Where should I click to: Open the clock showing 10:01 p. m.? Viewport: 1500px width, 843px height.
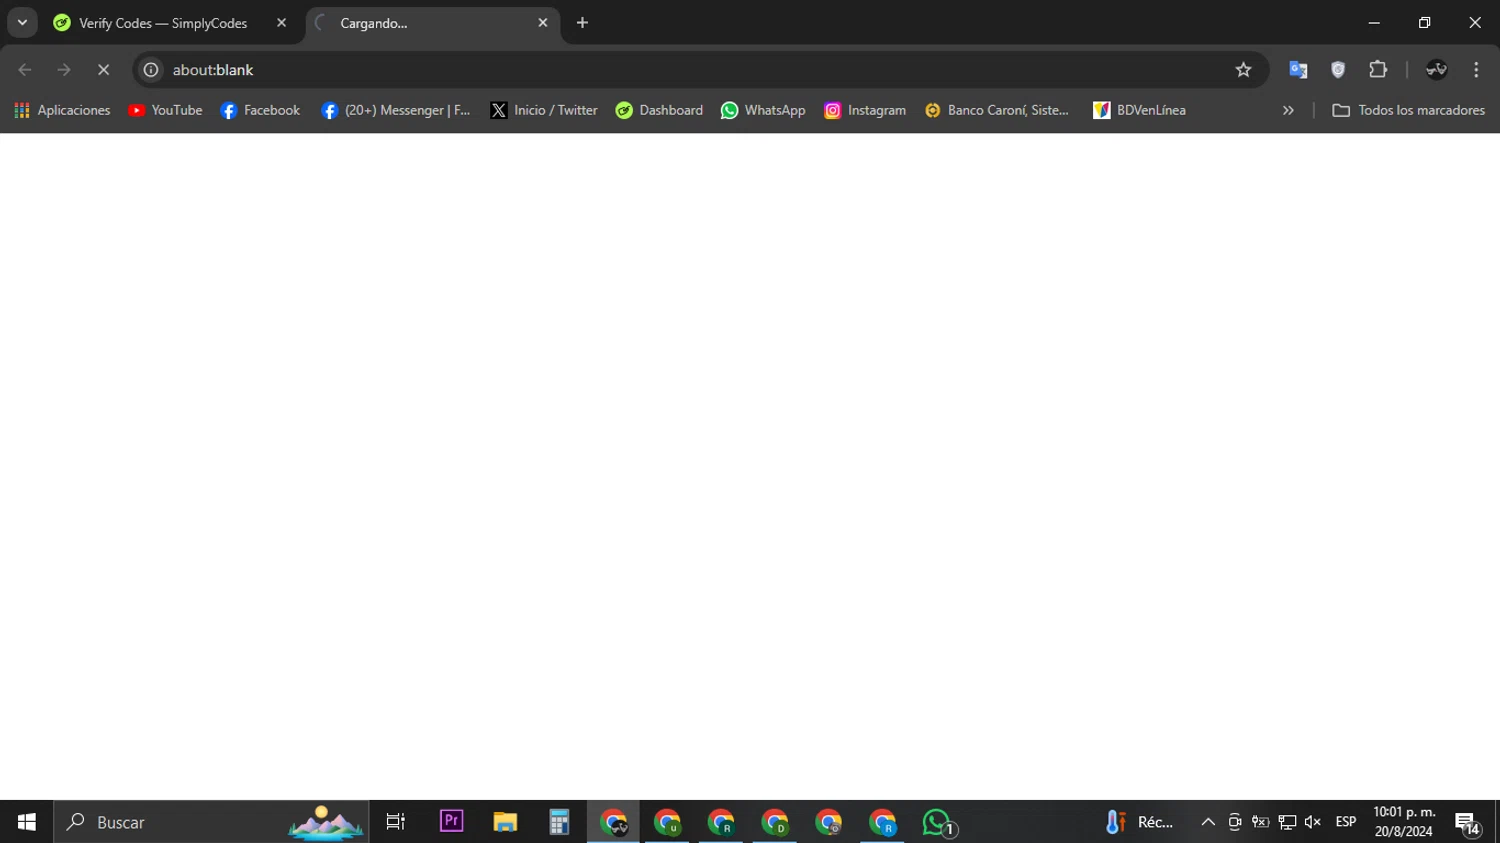[x=1404, y=822]
